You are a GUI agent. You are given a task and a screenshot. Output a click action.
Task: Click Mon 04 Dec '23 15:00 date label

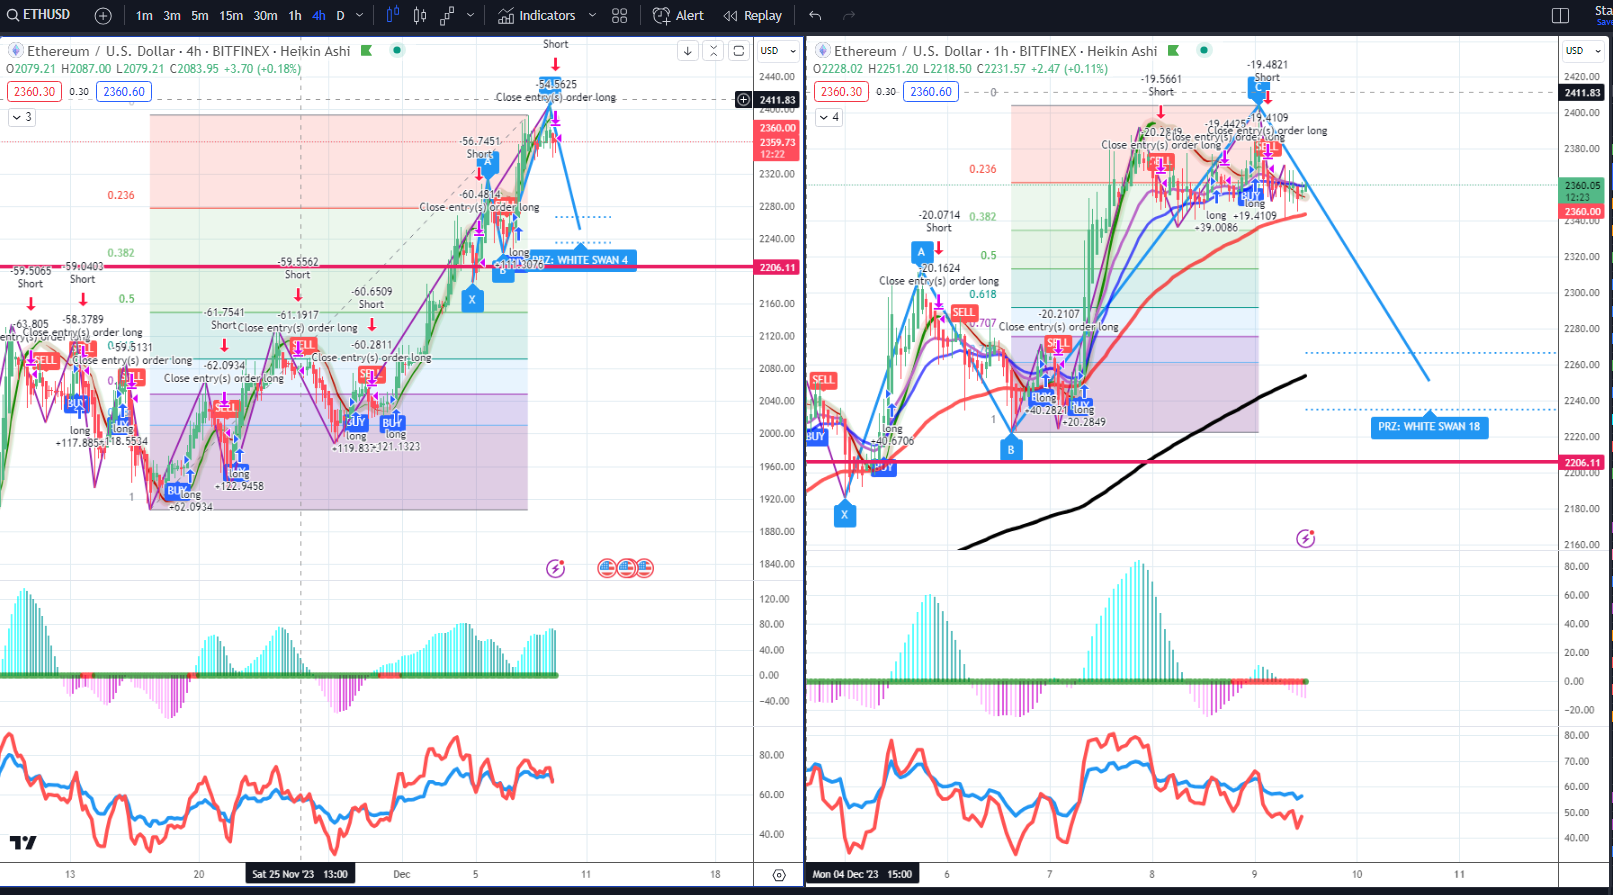(862, 874)
